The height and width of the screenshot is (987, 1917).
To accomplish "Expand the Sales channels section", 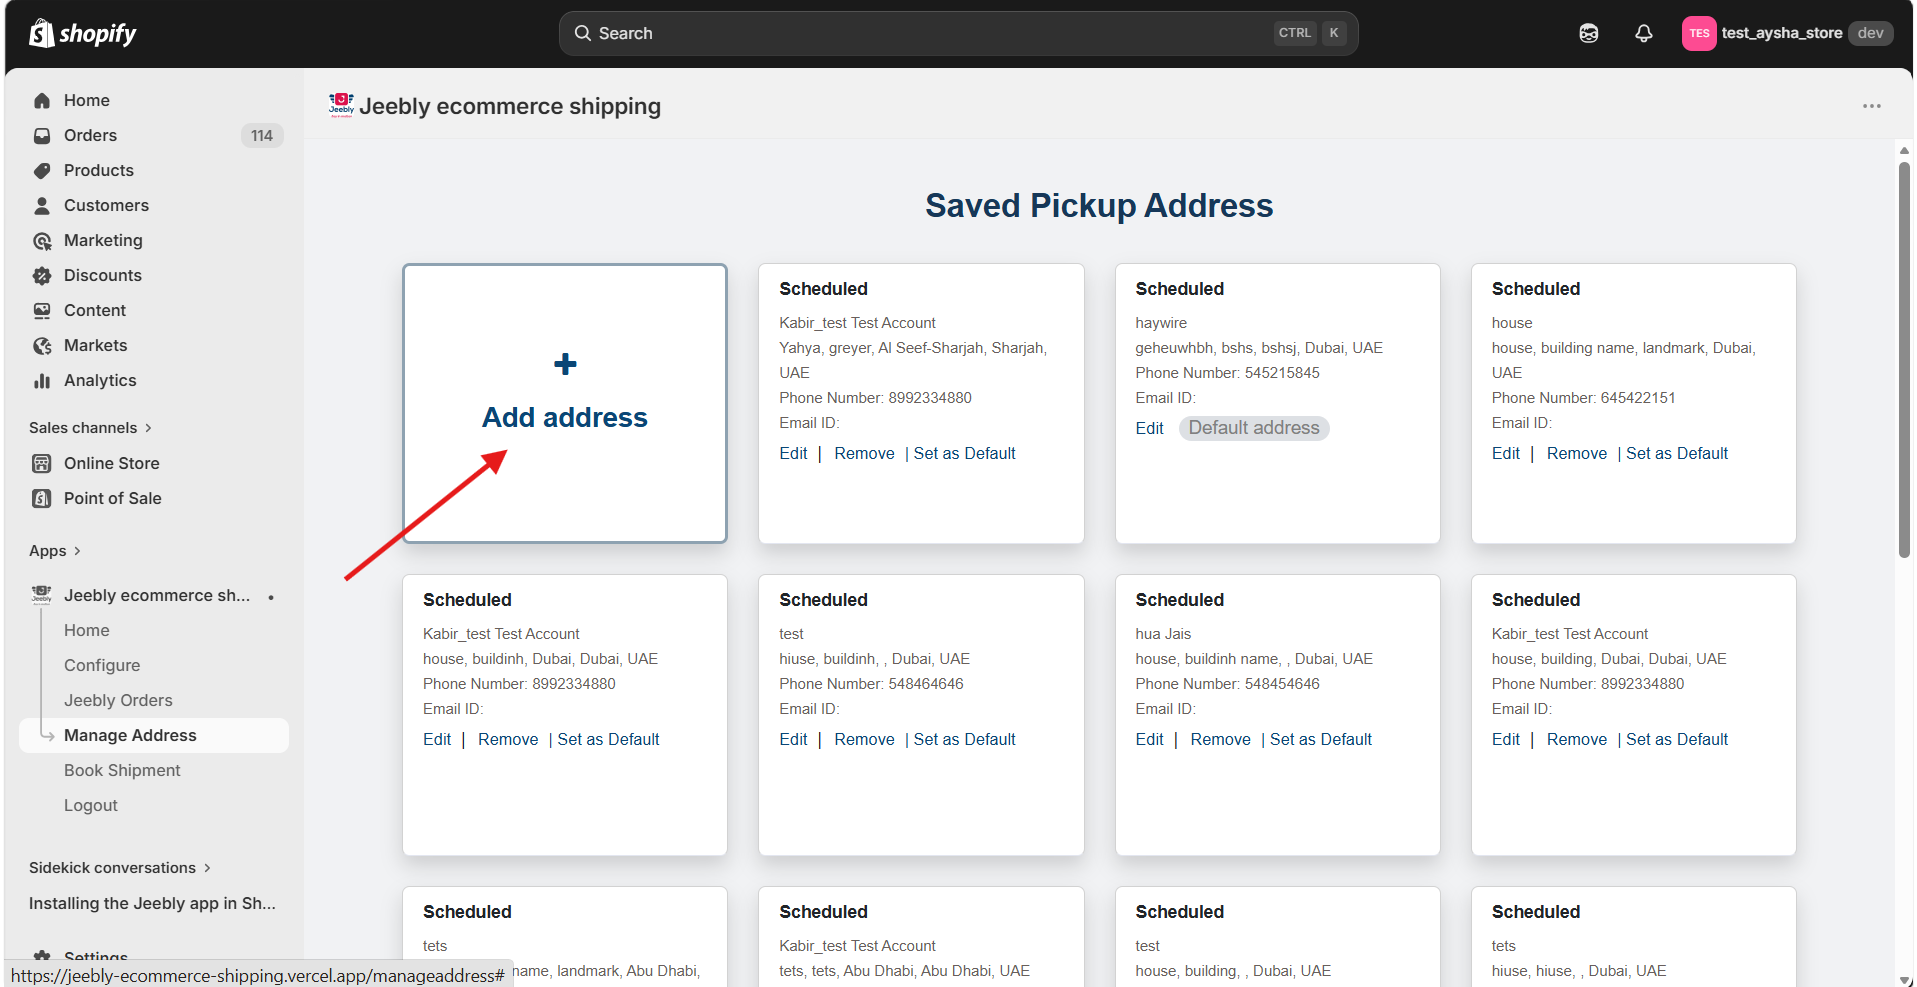I will [x=90, y=427].
